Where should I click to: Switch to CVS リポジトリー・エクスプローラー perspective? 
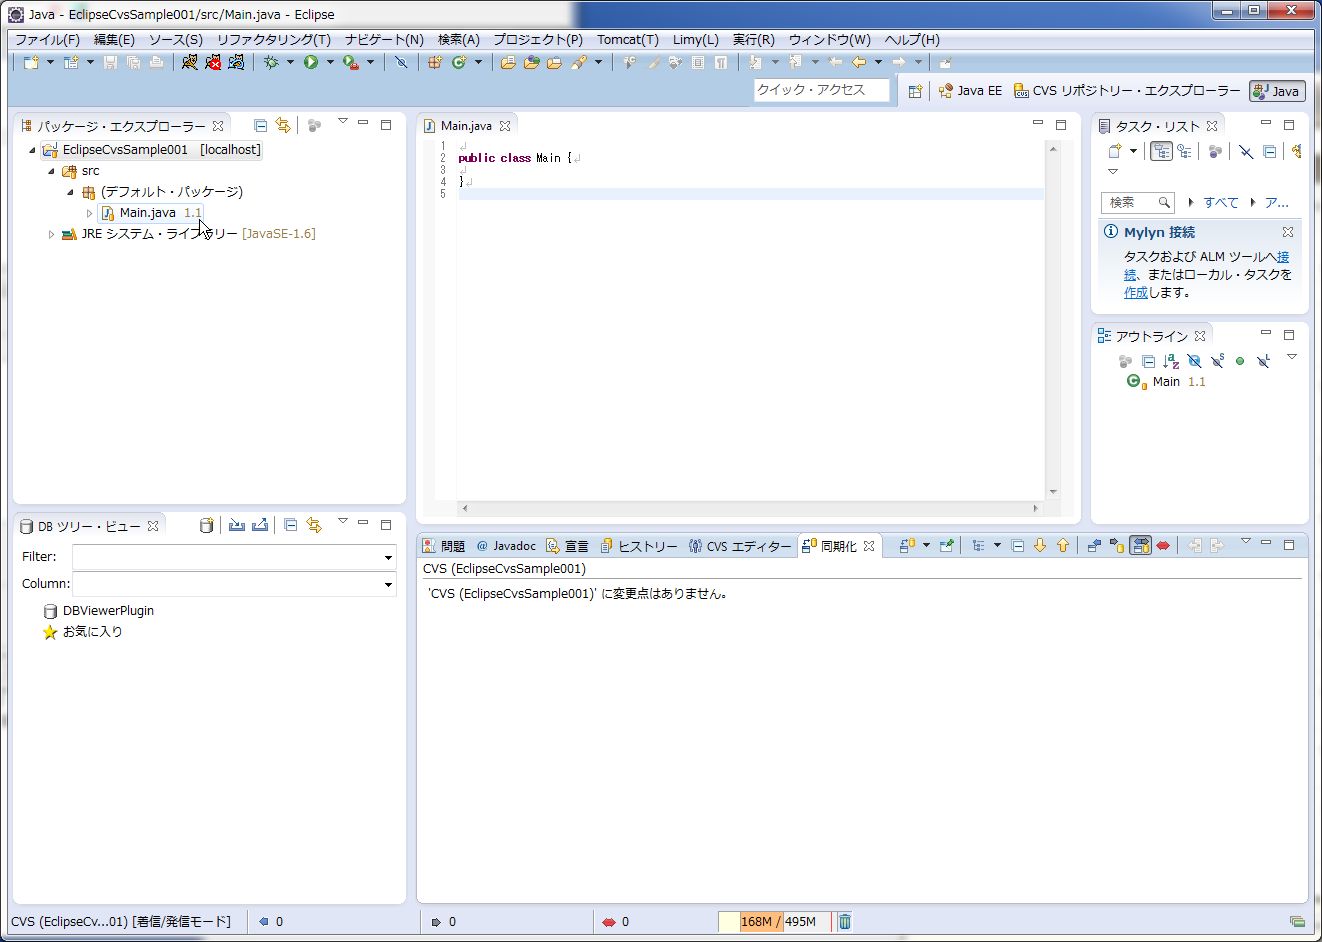1126,91
